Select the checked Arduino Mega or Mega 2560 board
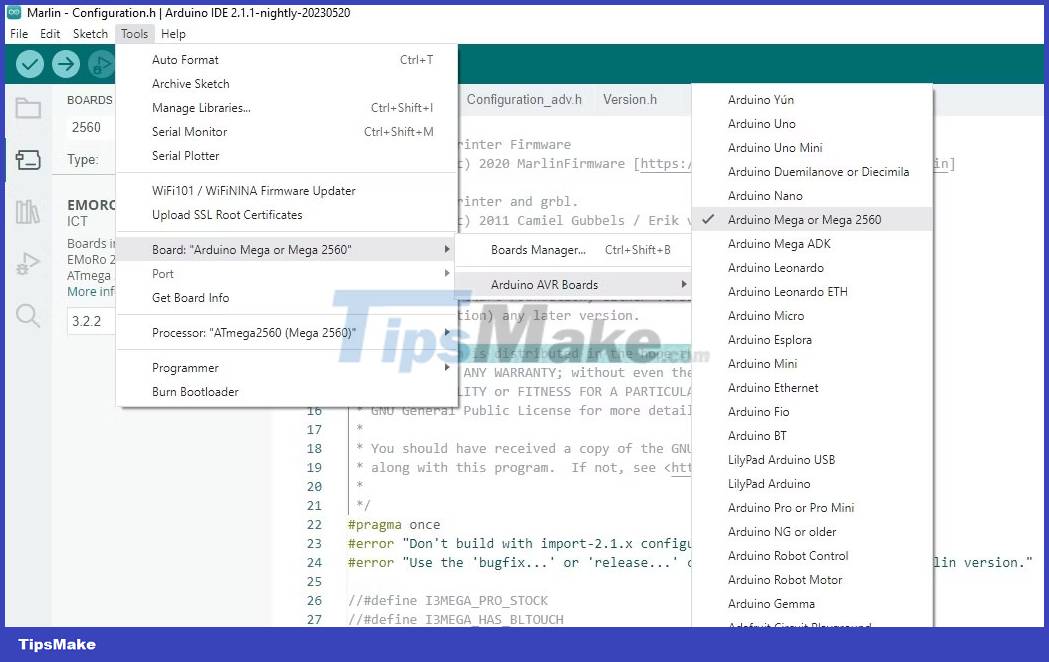The image size is (1049, 662). [804, 220]
